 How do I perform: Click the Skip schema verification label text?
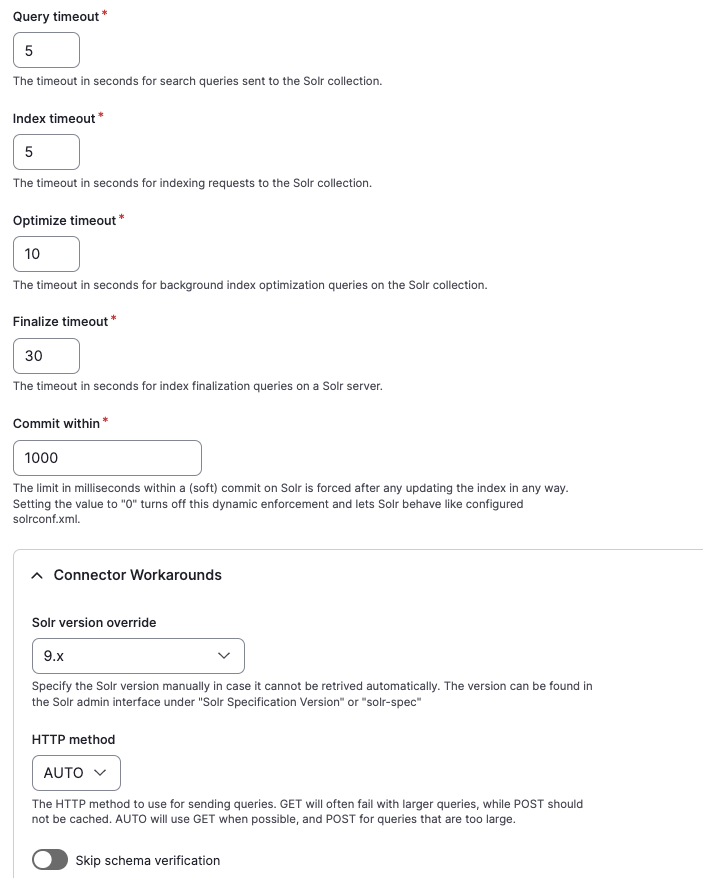(148, 861)
